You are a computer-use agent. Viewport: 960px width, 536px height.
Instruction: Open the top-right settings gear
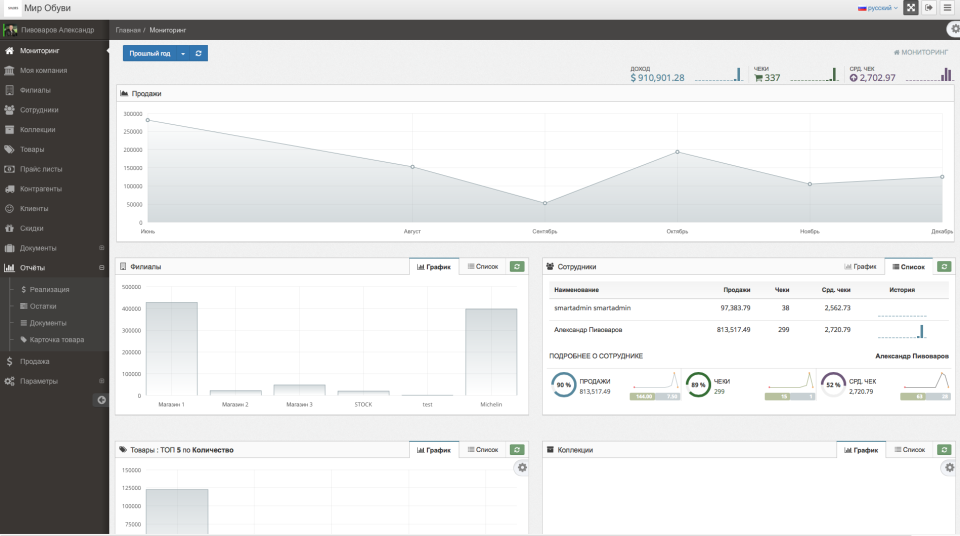pos(954,29)
